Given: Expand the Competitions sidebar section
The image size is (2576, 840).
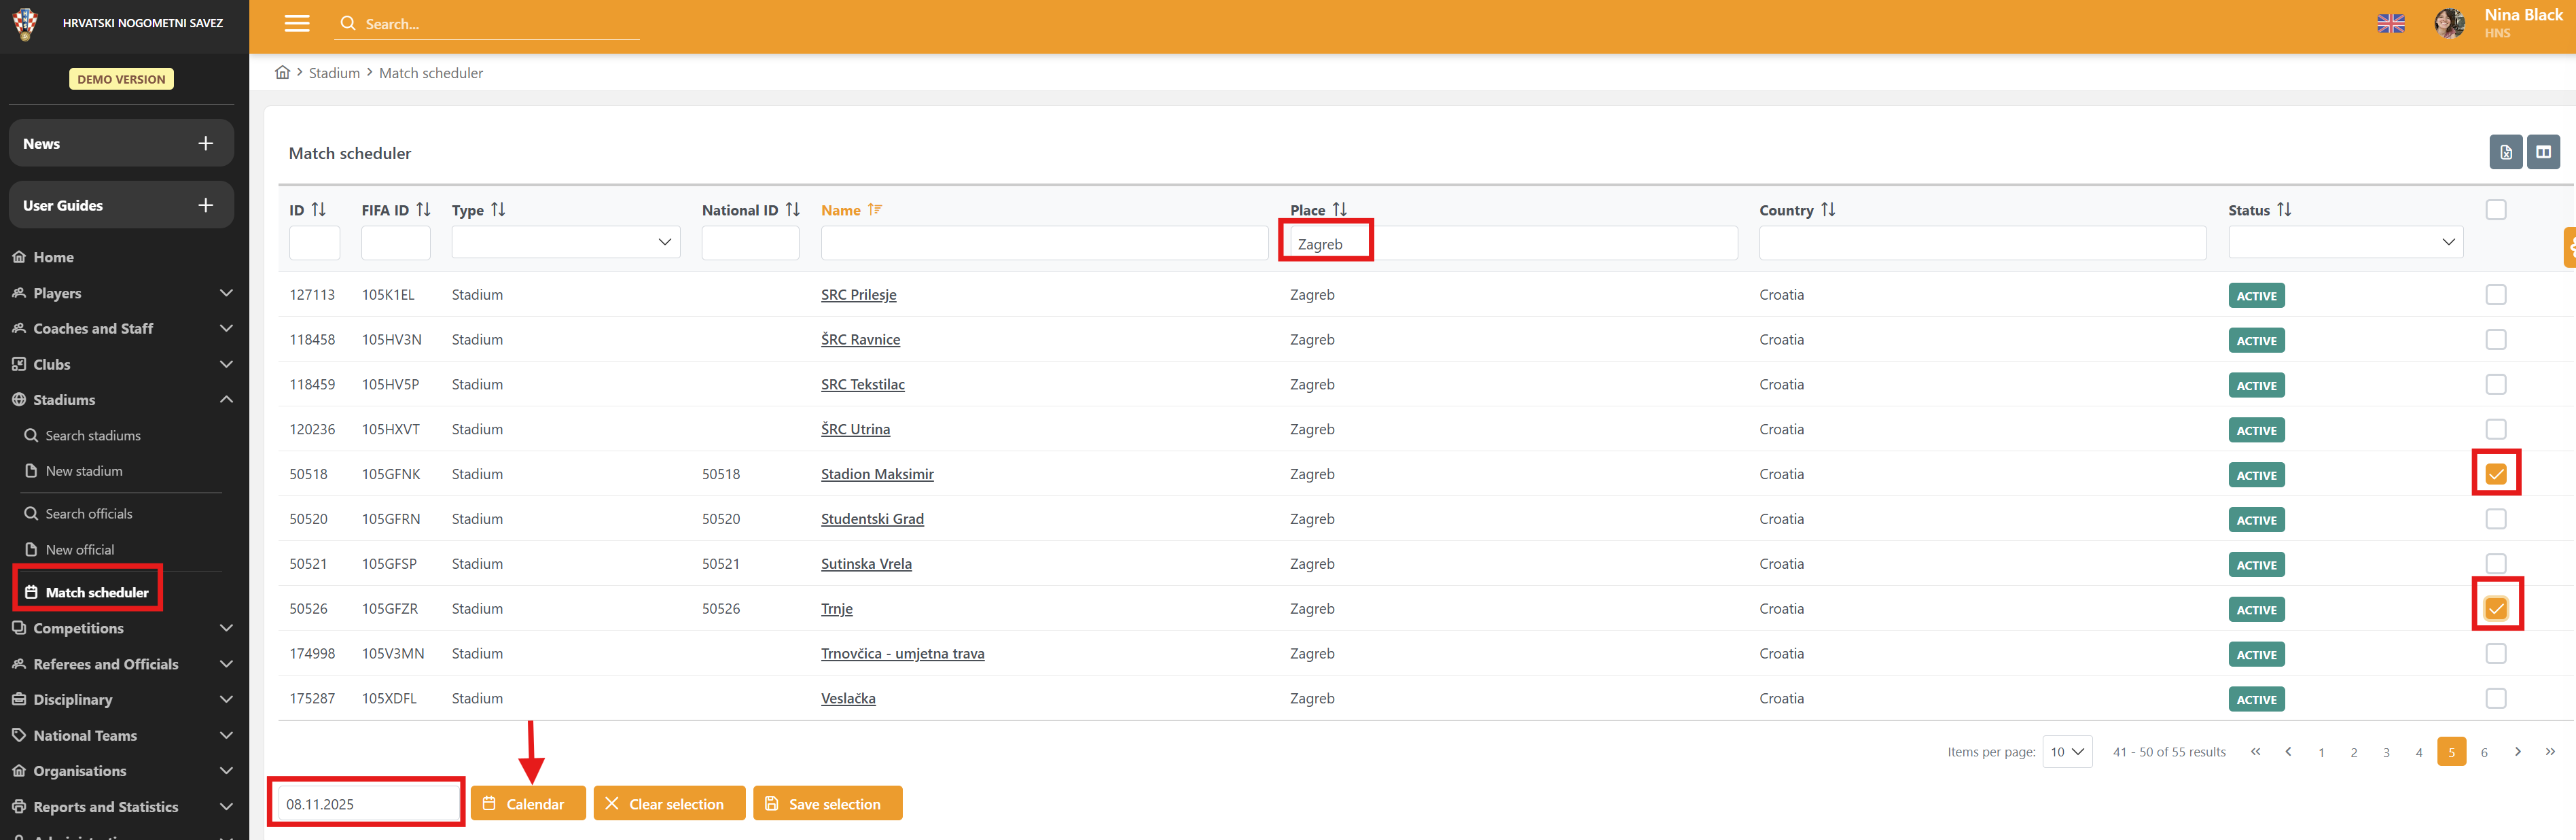Looking at the screenshot, I should tap(120, 628).
